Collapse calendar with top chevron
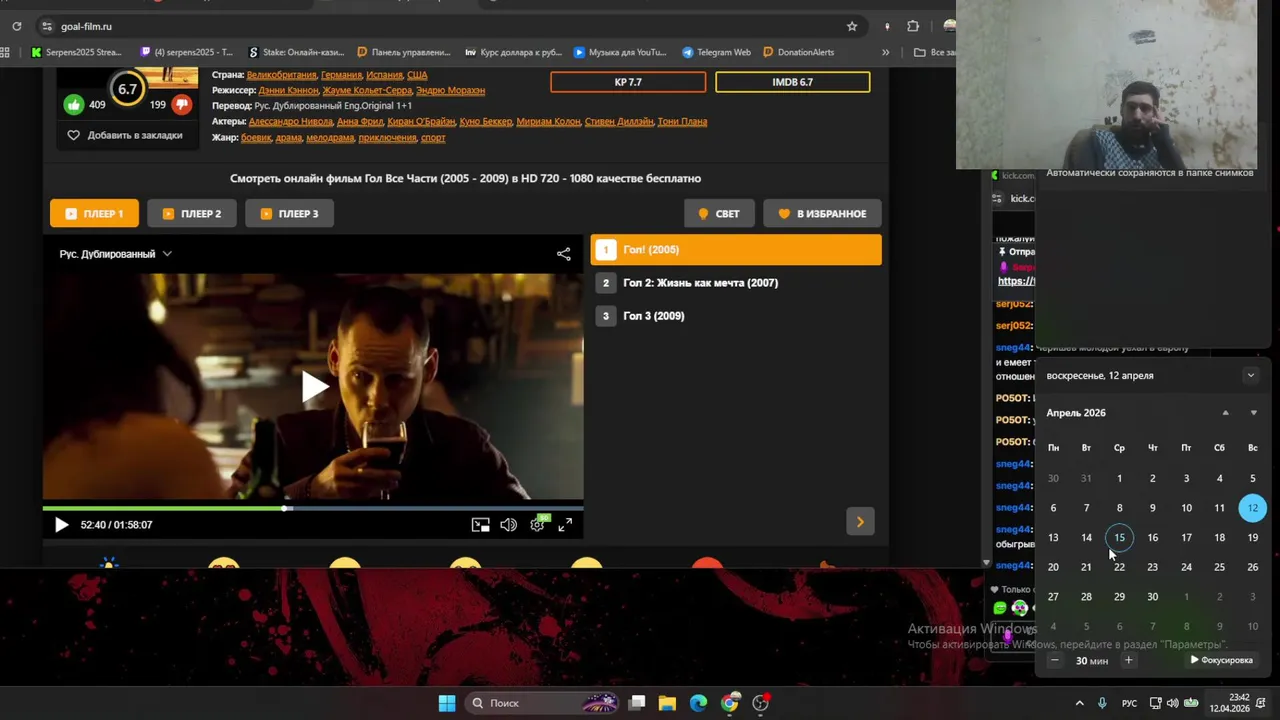The image size is (1280, 720). [1250, 376]
